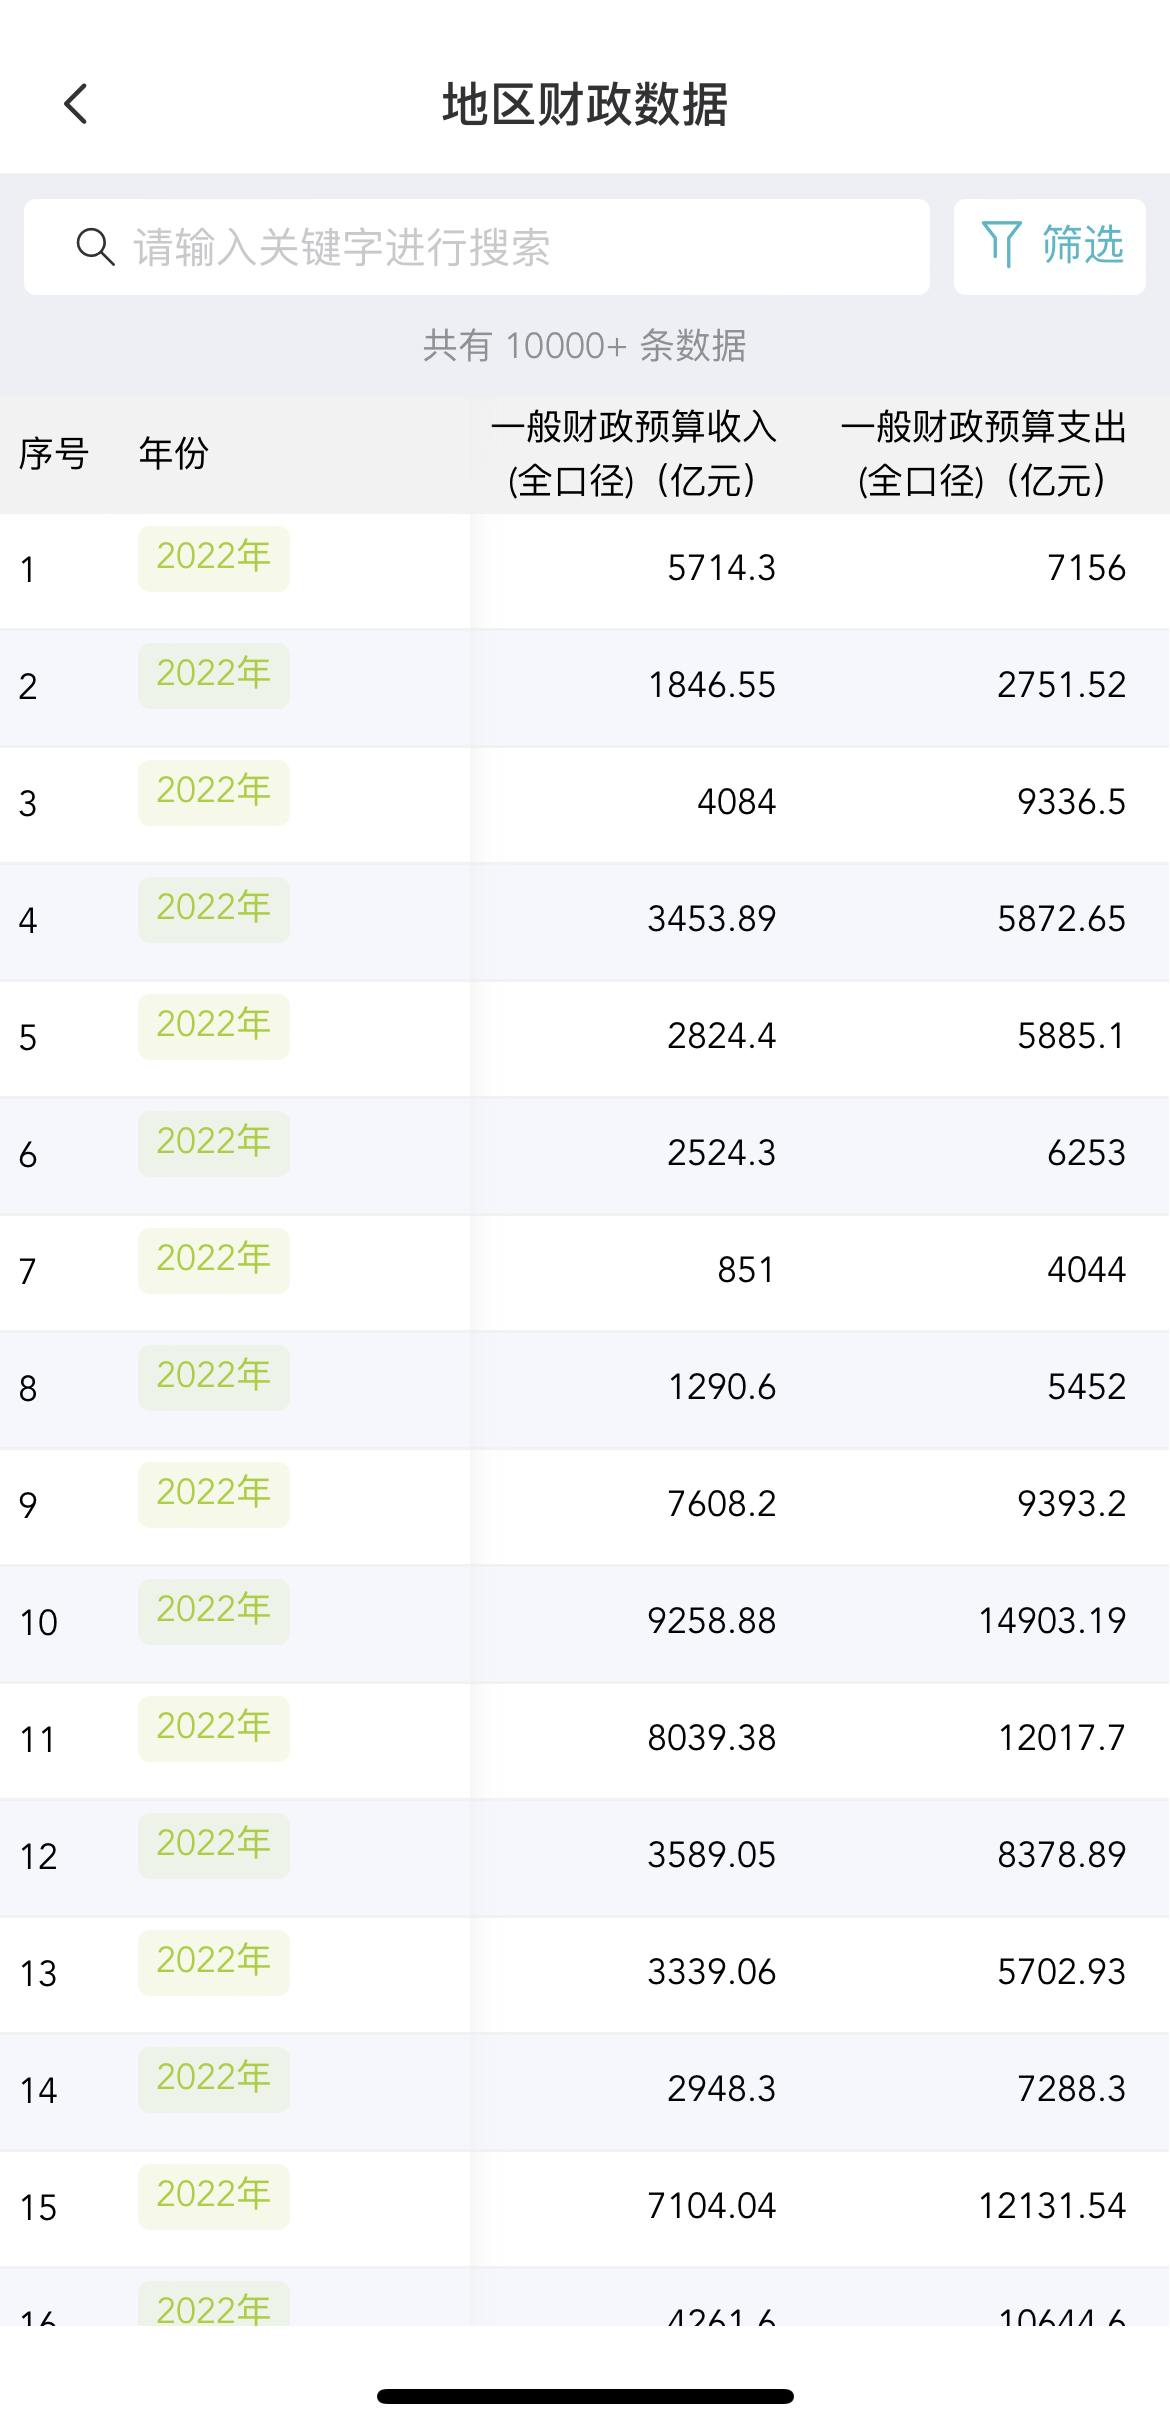This screenshot has height=2428, width=1170.
Task: Click the 2022年 tag in row 5
Action: pyautogui.click(x=214, y=1026)
